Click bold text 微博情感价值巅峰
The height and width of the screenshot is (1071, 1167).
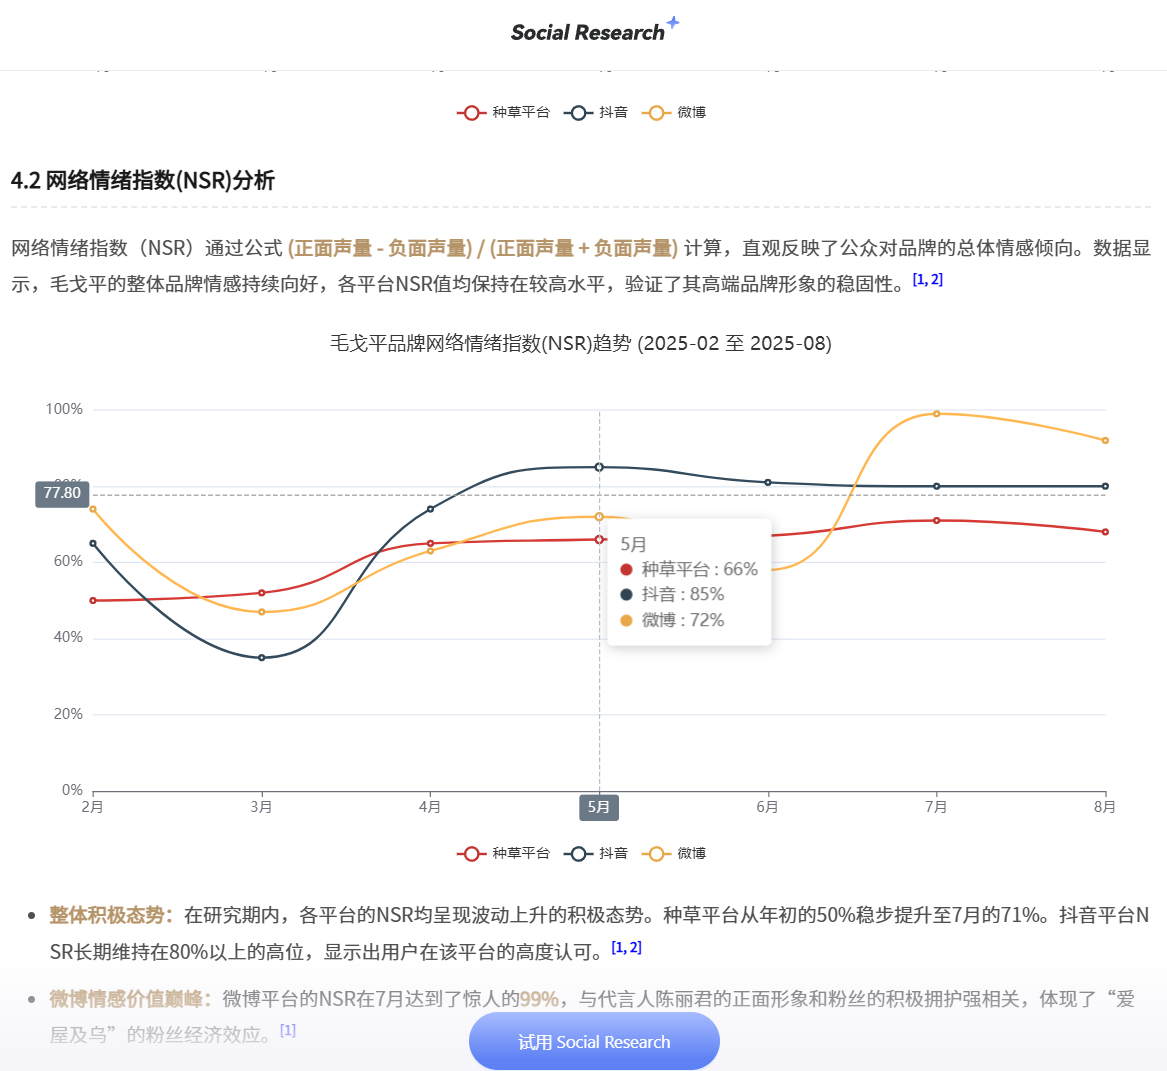click(130, 999)
